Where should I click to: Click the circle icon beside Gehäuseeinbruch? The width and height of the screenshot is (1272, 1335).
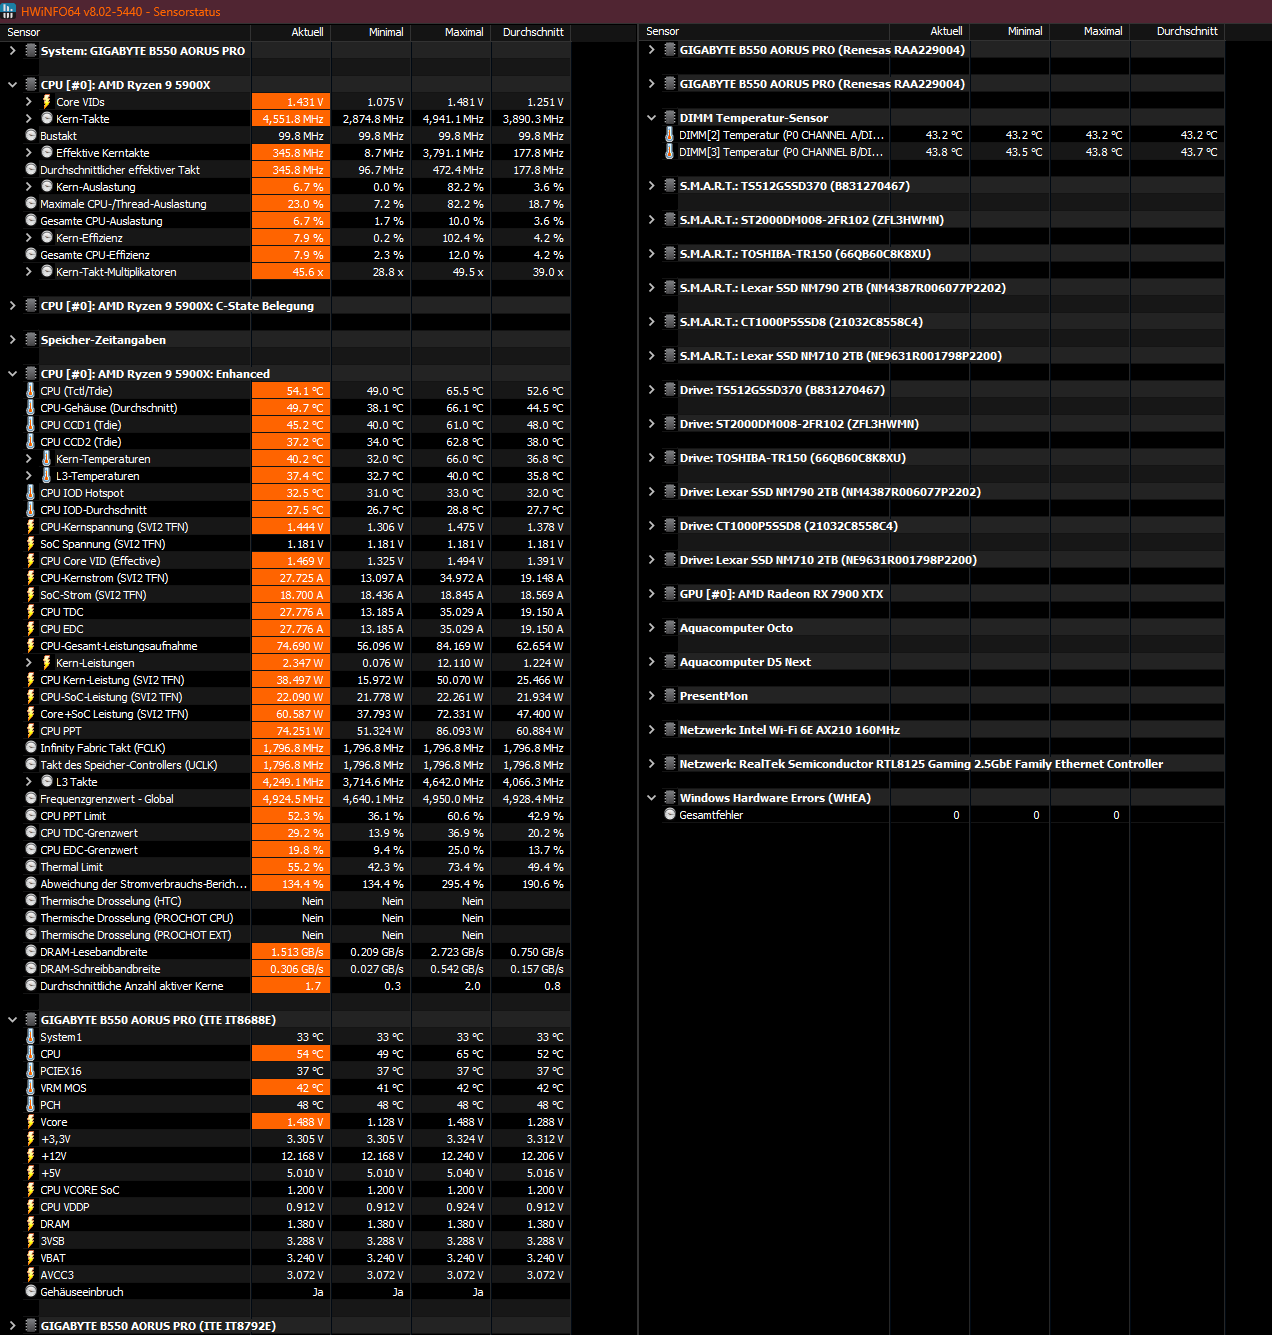(30, 1292)
